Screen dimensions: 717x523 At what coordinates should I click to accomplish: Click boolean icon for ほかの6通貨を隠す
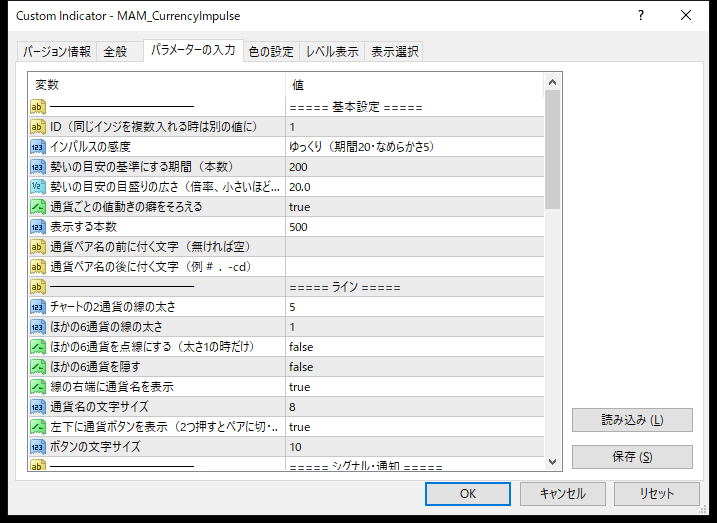point(38,367)
